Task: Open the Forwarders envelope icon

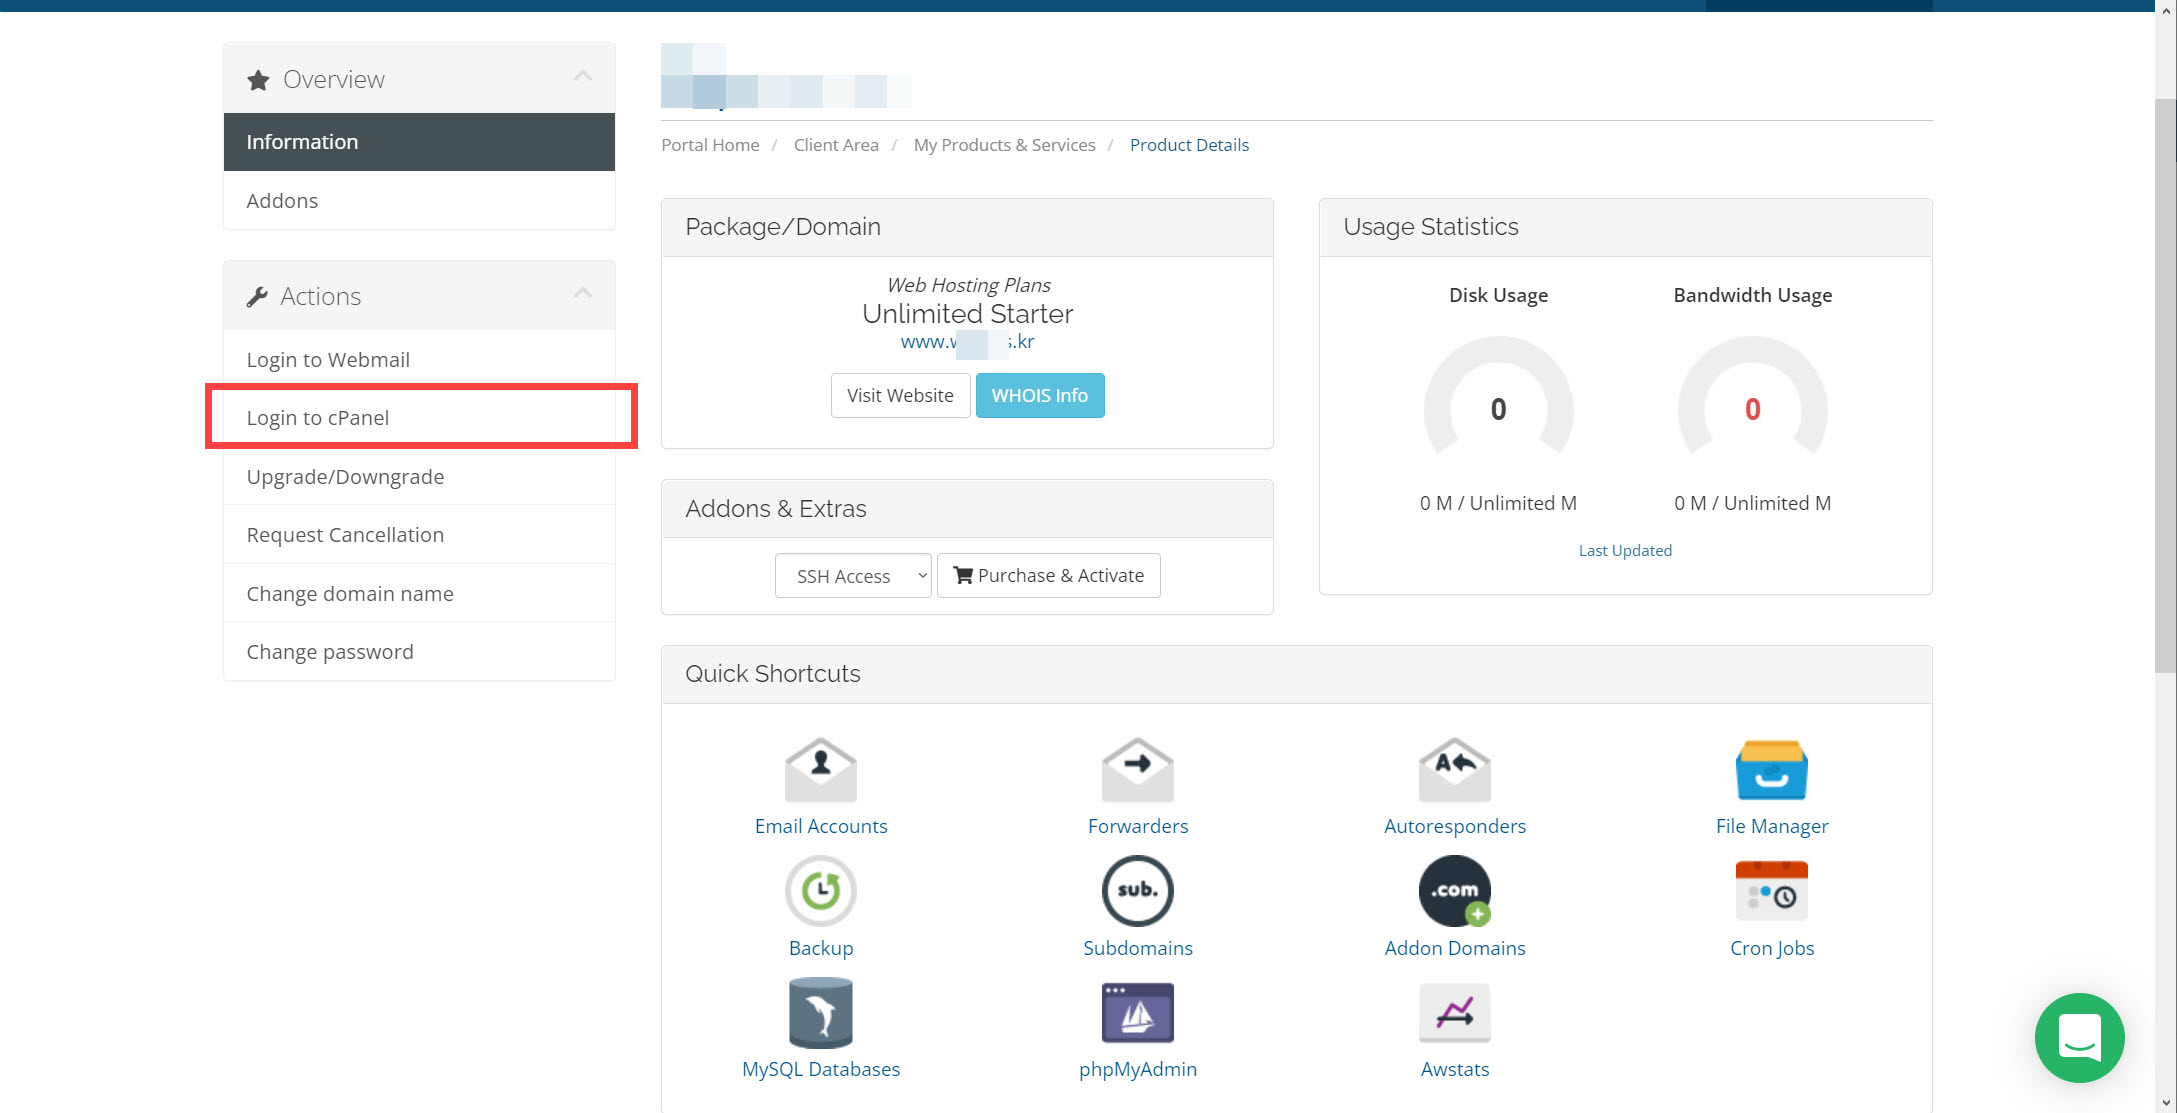Action: (x=1137, y=769)
